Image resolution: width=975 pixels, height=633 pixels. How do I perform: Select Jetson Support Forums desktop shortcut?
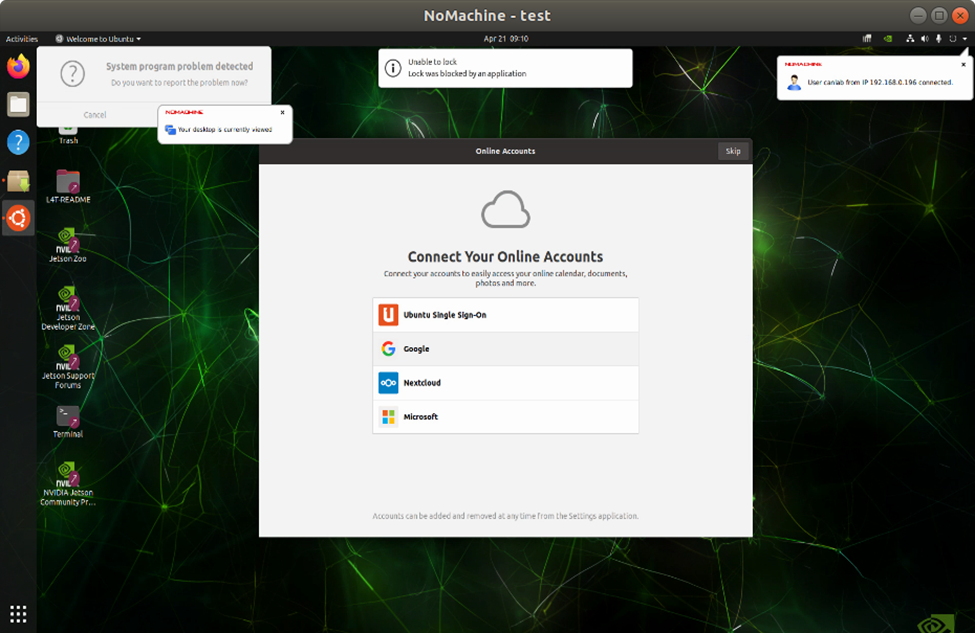(x=68, y=367)
